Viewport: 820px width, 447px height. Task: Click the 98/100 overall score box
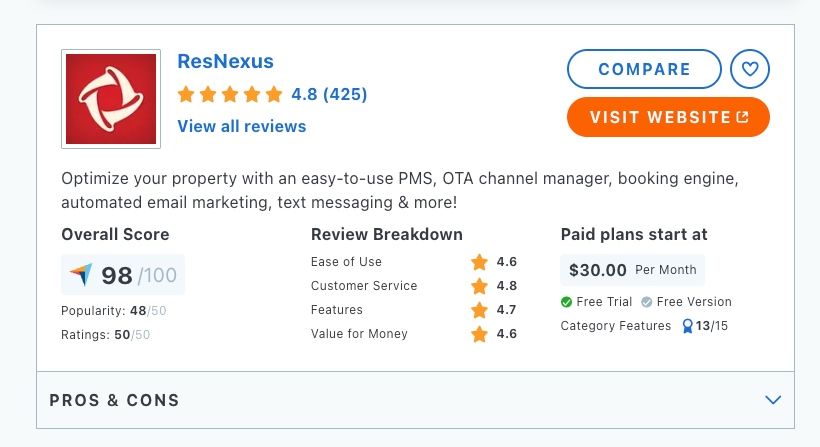pos(123,275)
